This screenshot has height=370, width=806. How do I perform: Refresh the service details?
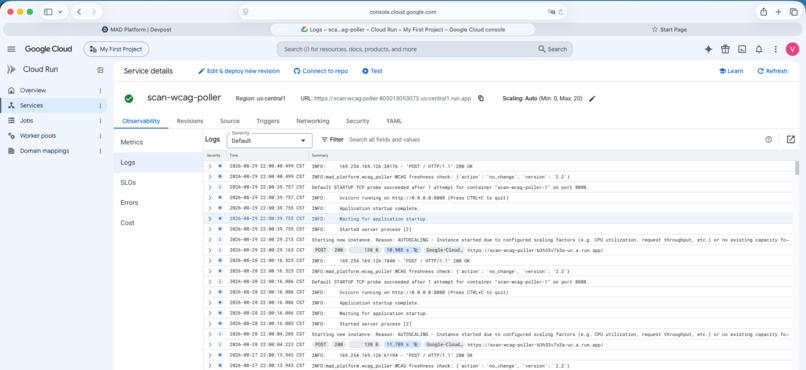[772, 71]
